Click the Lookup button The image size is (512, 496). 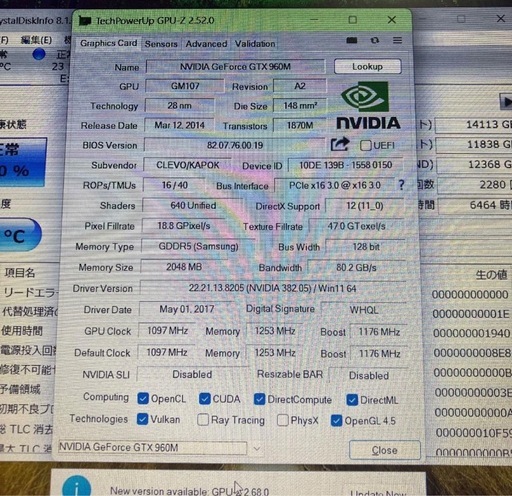367,66
